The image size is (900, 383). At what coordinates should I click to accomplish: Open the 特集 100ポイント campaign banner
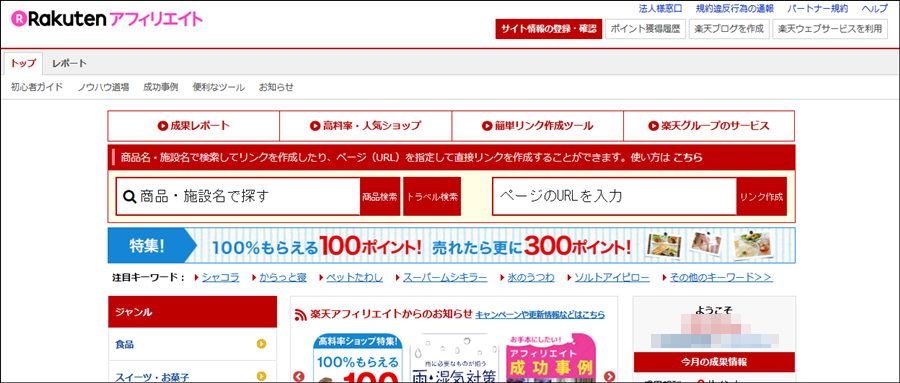click(x=451, y=246)
